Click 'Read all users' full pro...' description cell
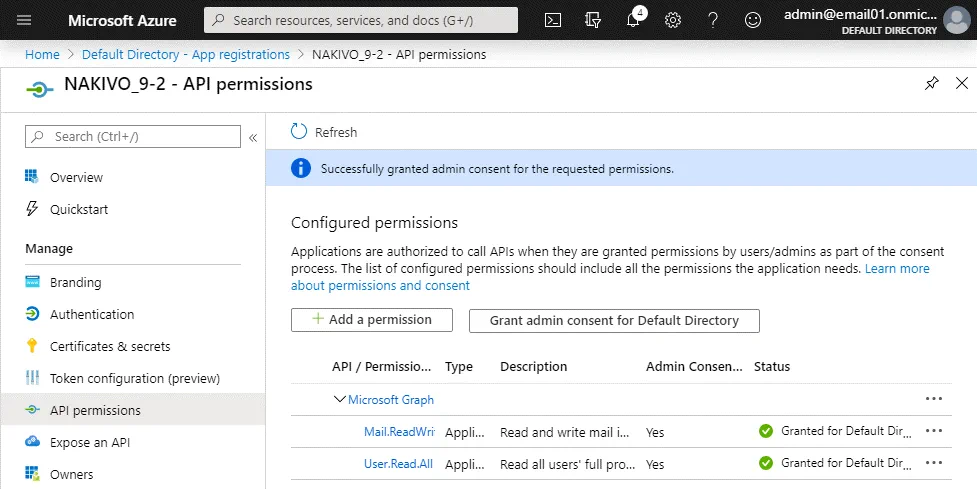 coord(568,464)
